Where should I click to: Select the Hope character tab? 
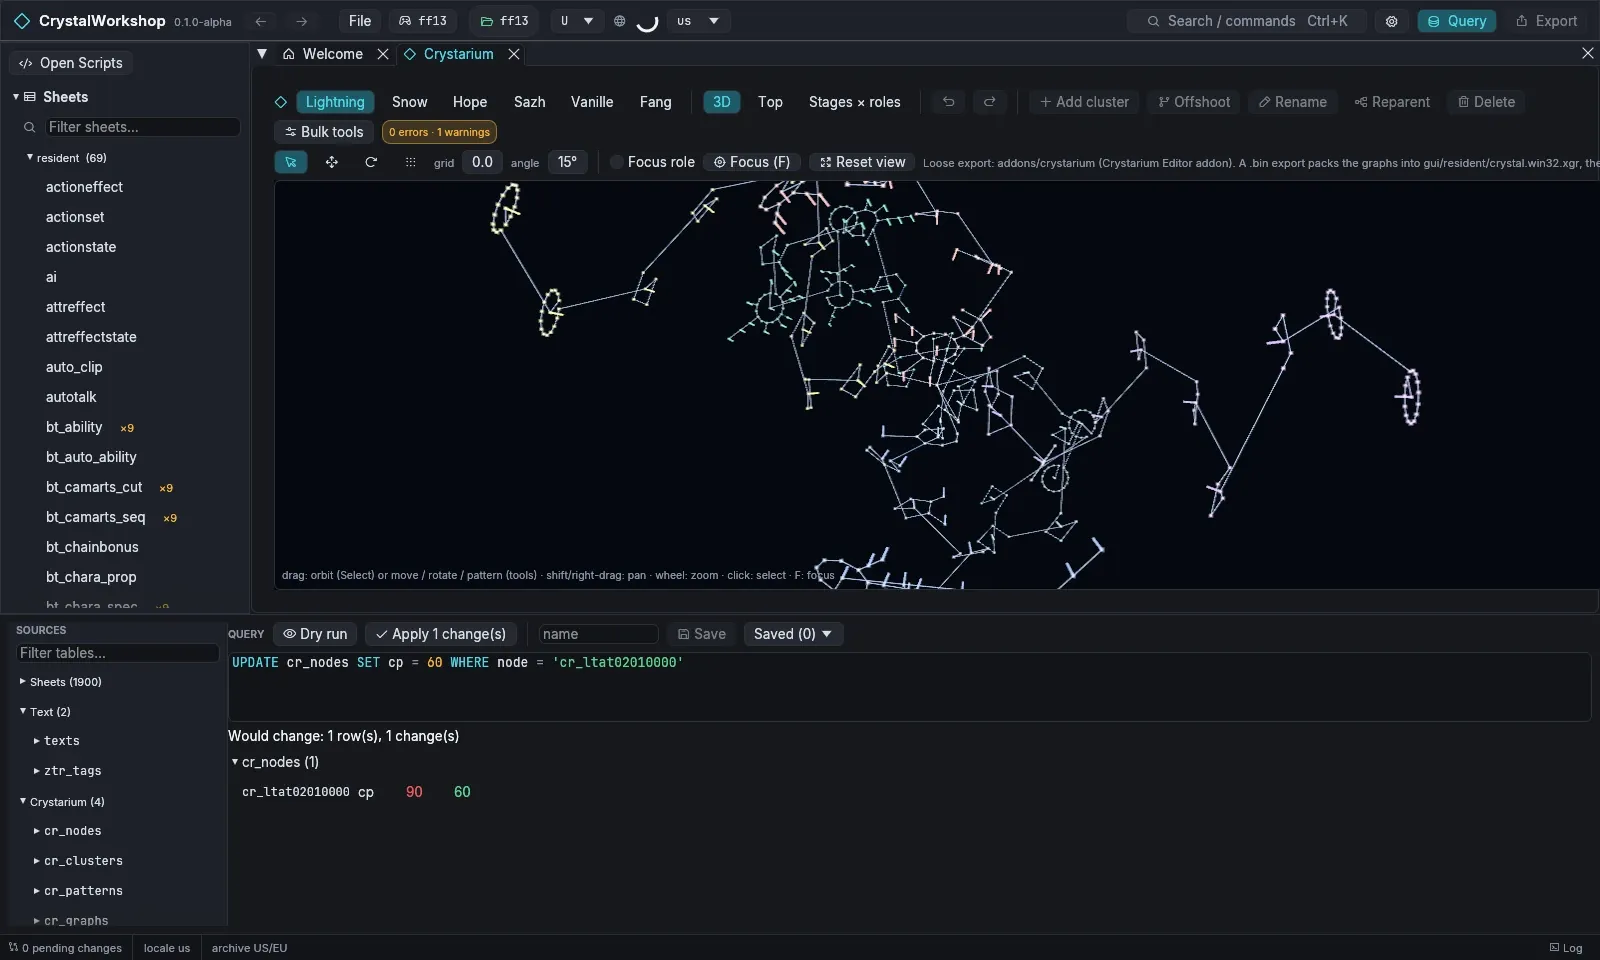pyautogui.click(x=470, y=102)
